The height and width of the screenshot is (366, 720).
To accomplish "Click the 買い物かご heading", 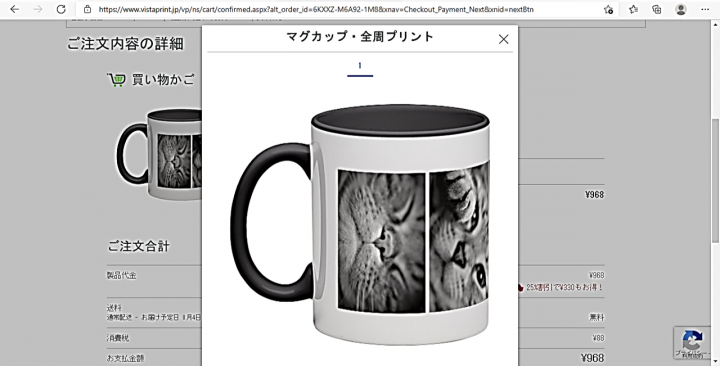I will (x=163, y=79).
